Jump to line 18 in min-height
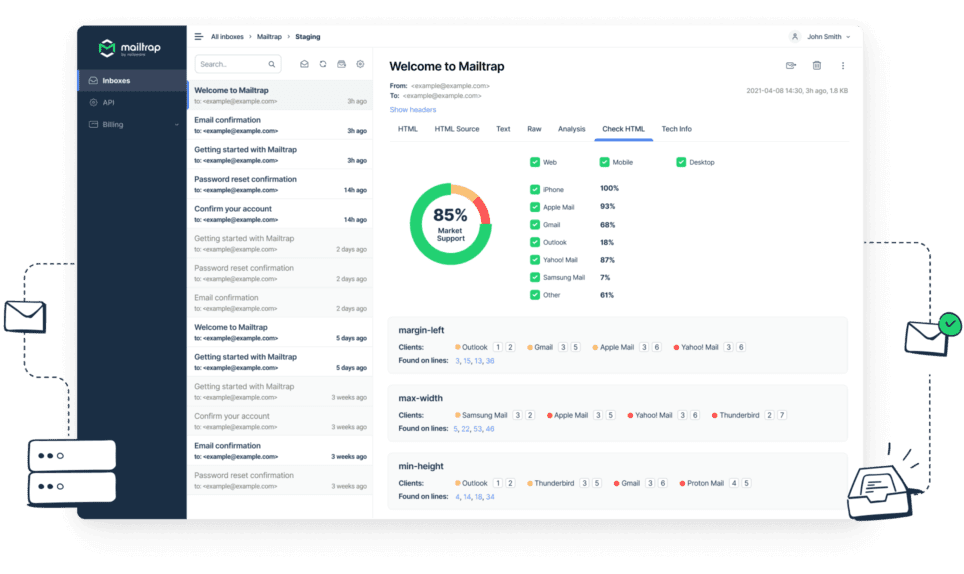Image resolution: width=964 pixels, height=574 pixels. [478, 497]
